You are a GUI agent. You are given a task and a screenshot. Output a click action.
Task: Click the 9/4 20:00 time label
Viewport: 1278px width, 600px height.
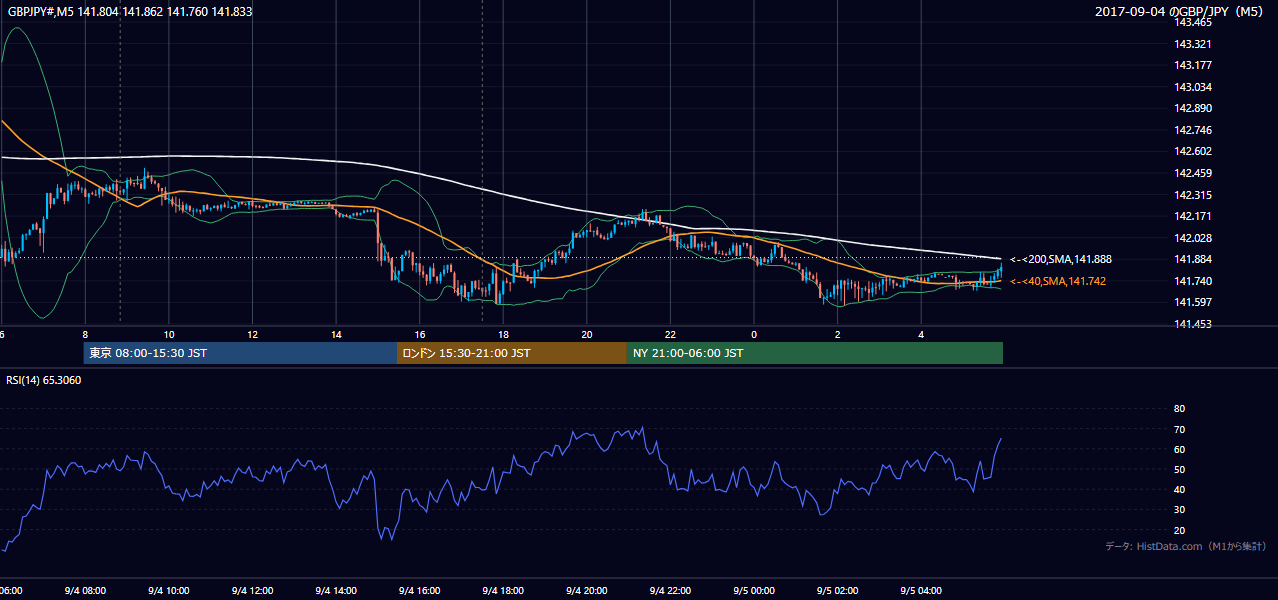point(587,590)
